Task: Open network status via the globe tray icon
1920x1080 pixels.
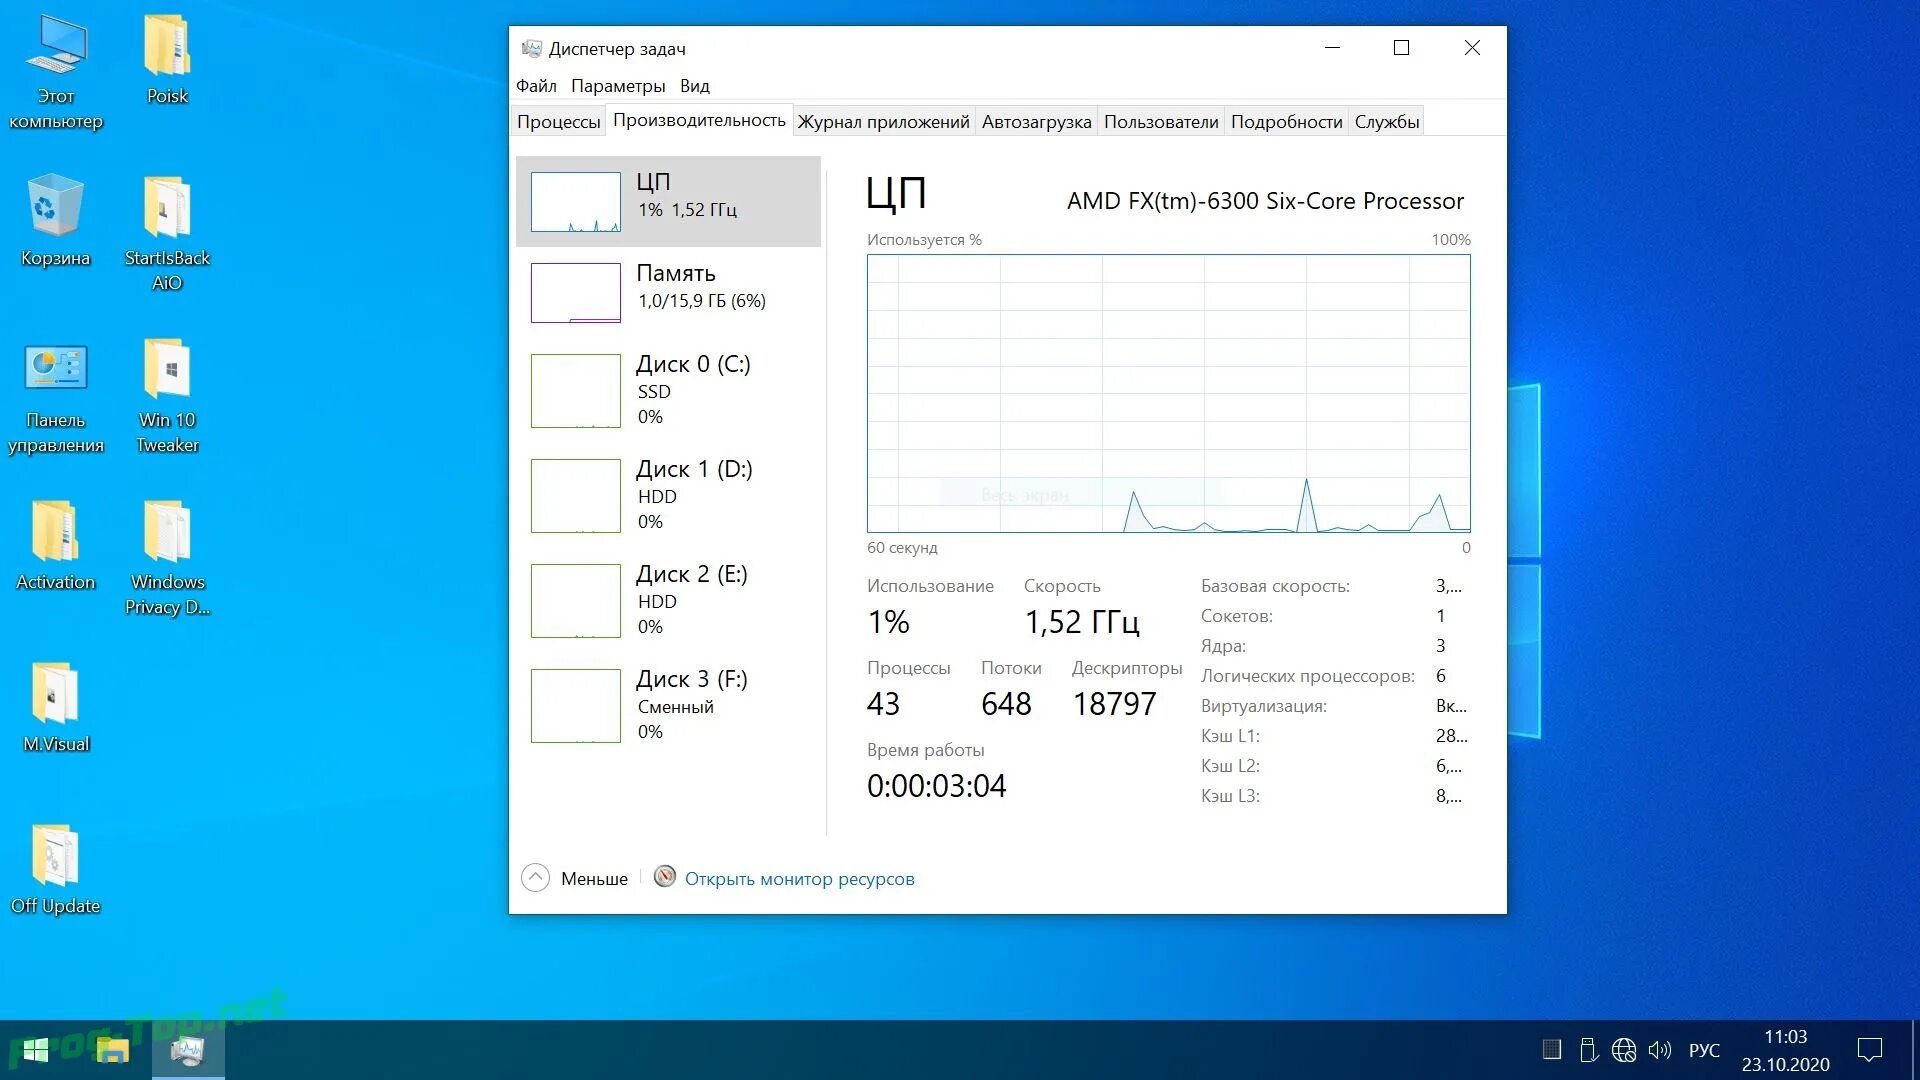Action: coord(1625,1050)
